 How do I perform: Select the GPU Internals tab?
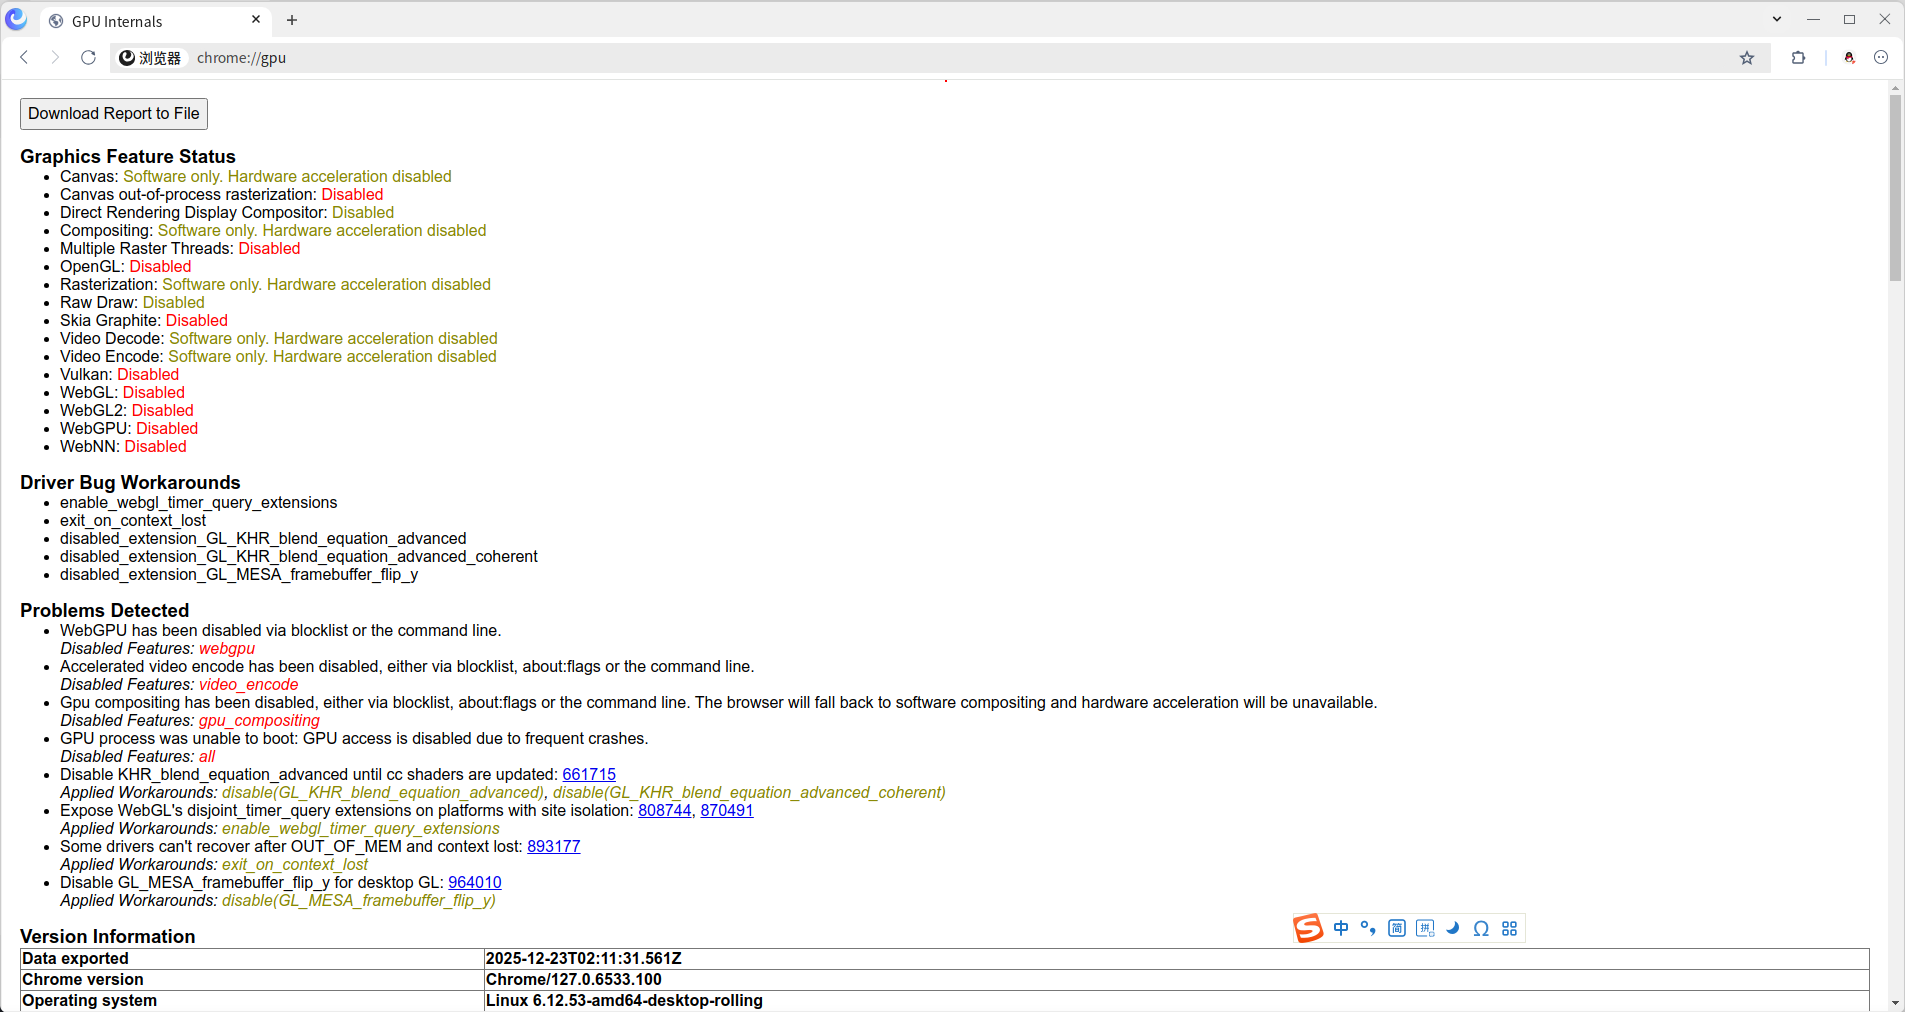click(x=155, y=21)
